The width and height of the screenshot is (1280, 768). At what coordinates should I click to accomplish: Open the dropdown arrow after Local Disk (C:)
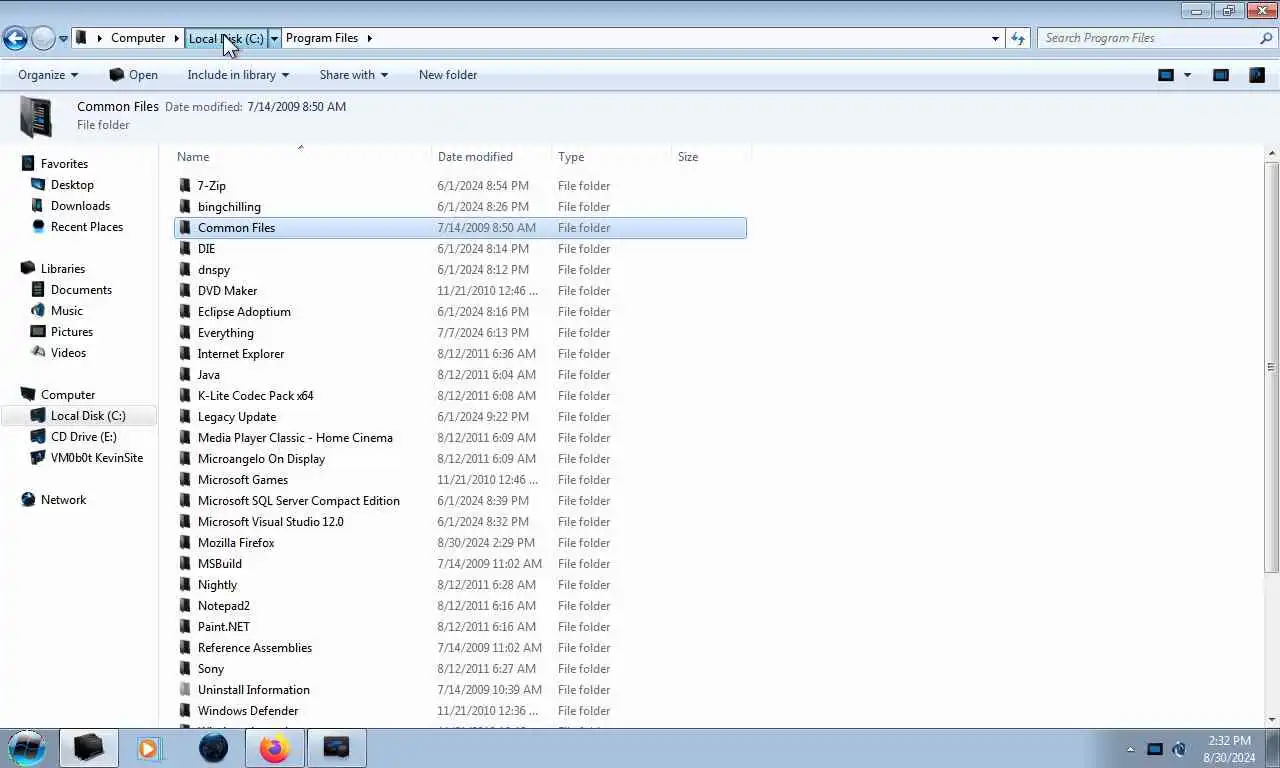275,38
